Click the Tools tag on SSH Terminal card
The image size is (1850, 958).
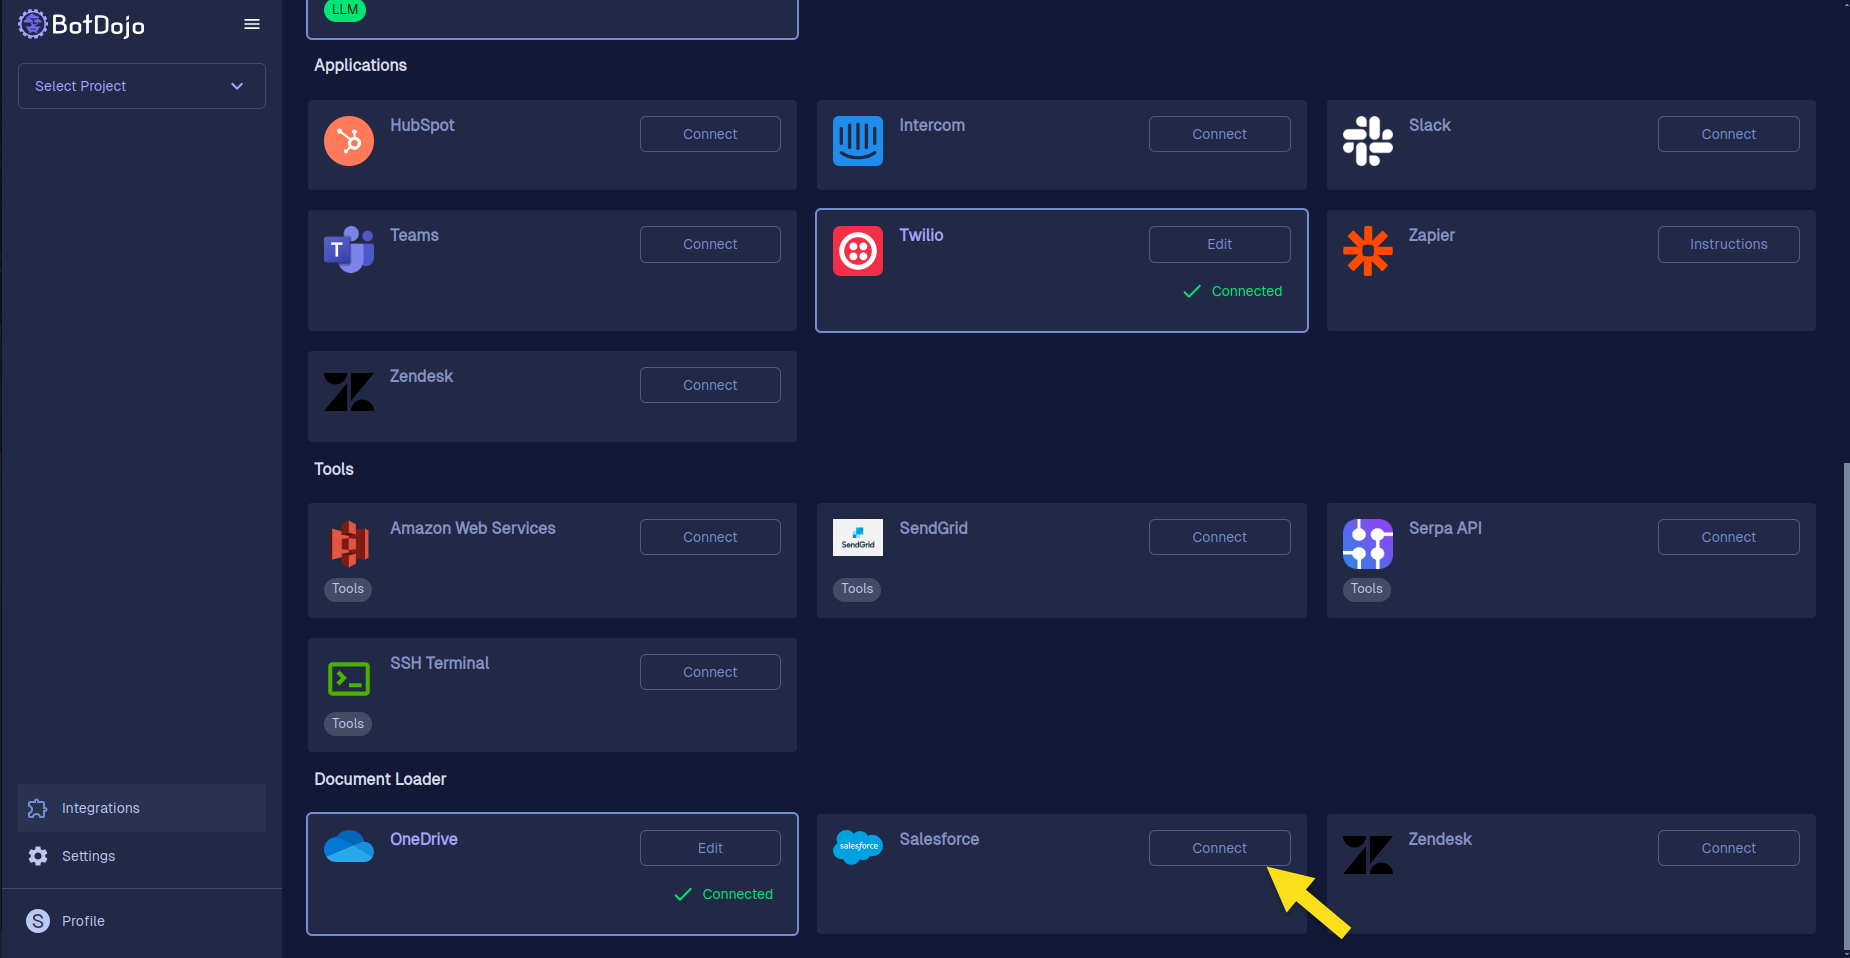pos(348,724)
